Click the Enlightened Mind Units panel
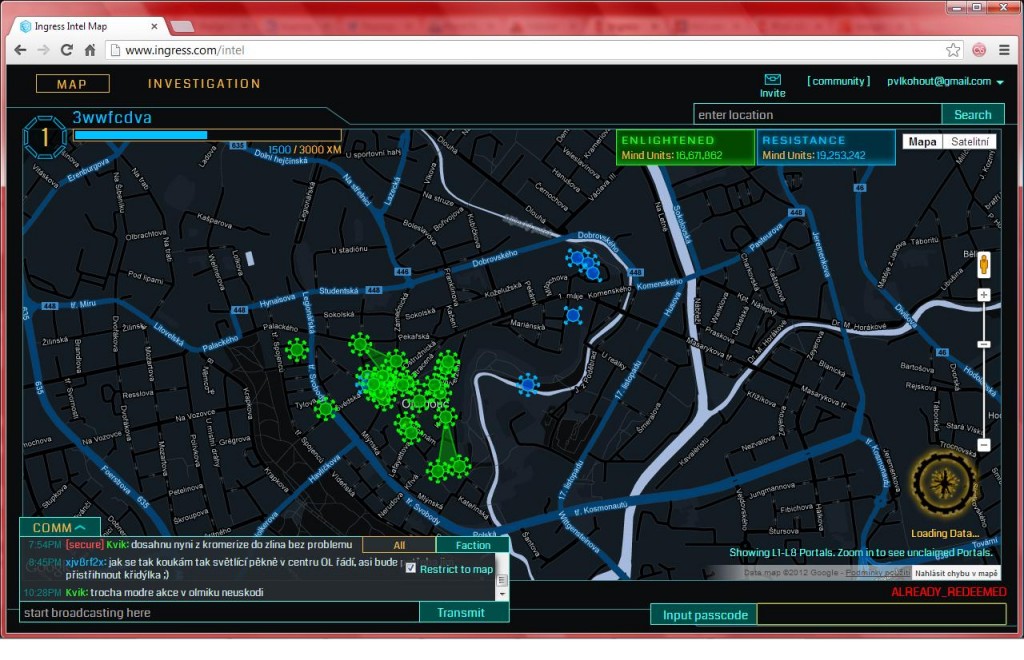 pos(685,147)
